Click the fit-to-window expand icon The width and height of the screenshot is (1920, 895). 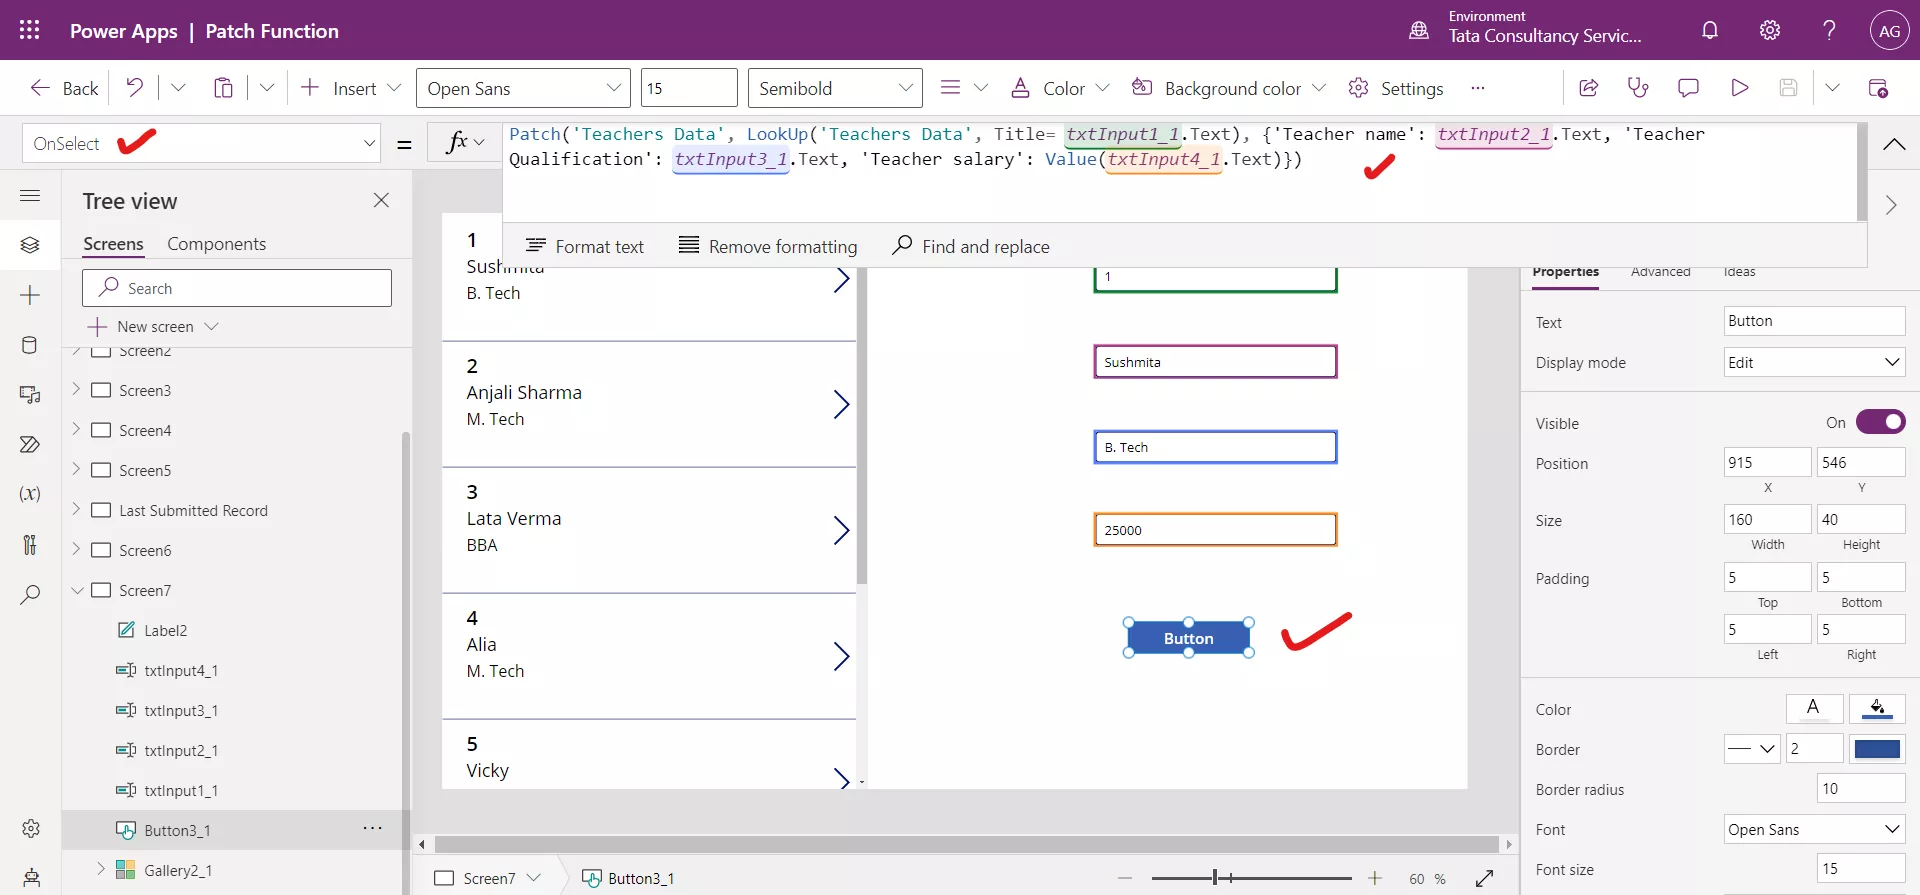point(1484,878)
